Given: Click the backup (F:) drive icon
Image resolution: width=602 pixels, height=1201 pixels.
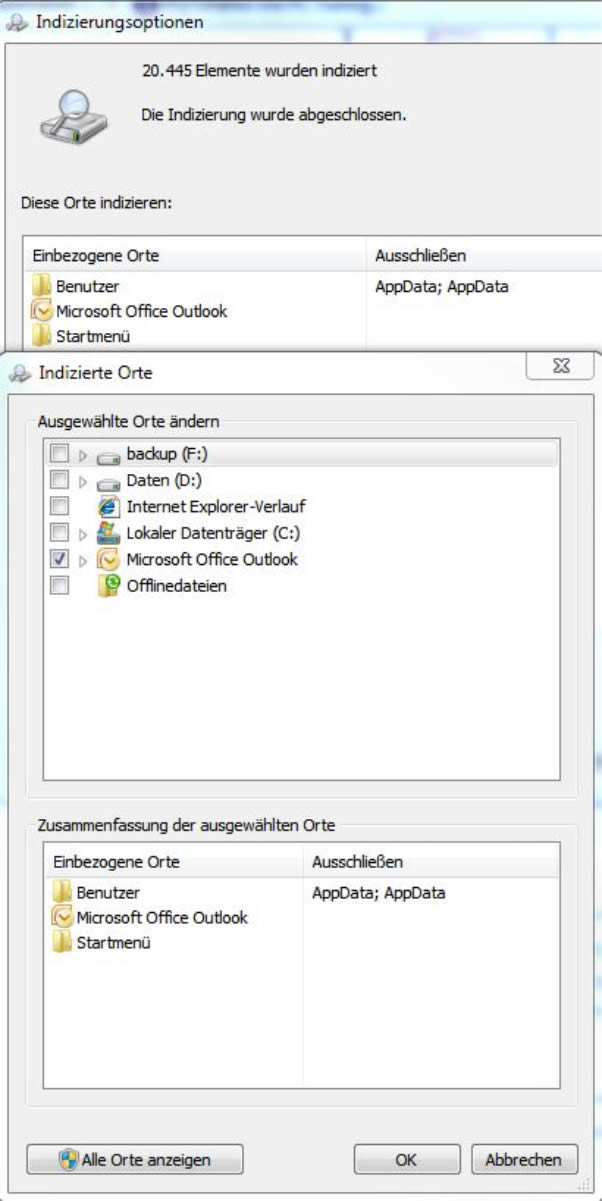Looking at the screenshot, I should click(x=108, y=455).
